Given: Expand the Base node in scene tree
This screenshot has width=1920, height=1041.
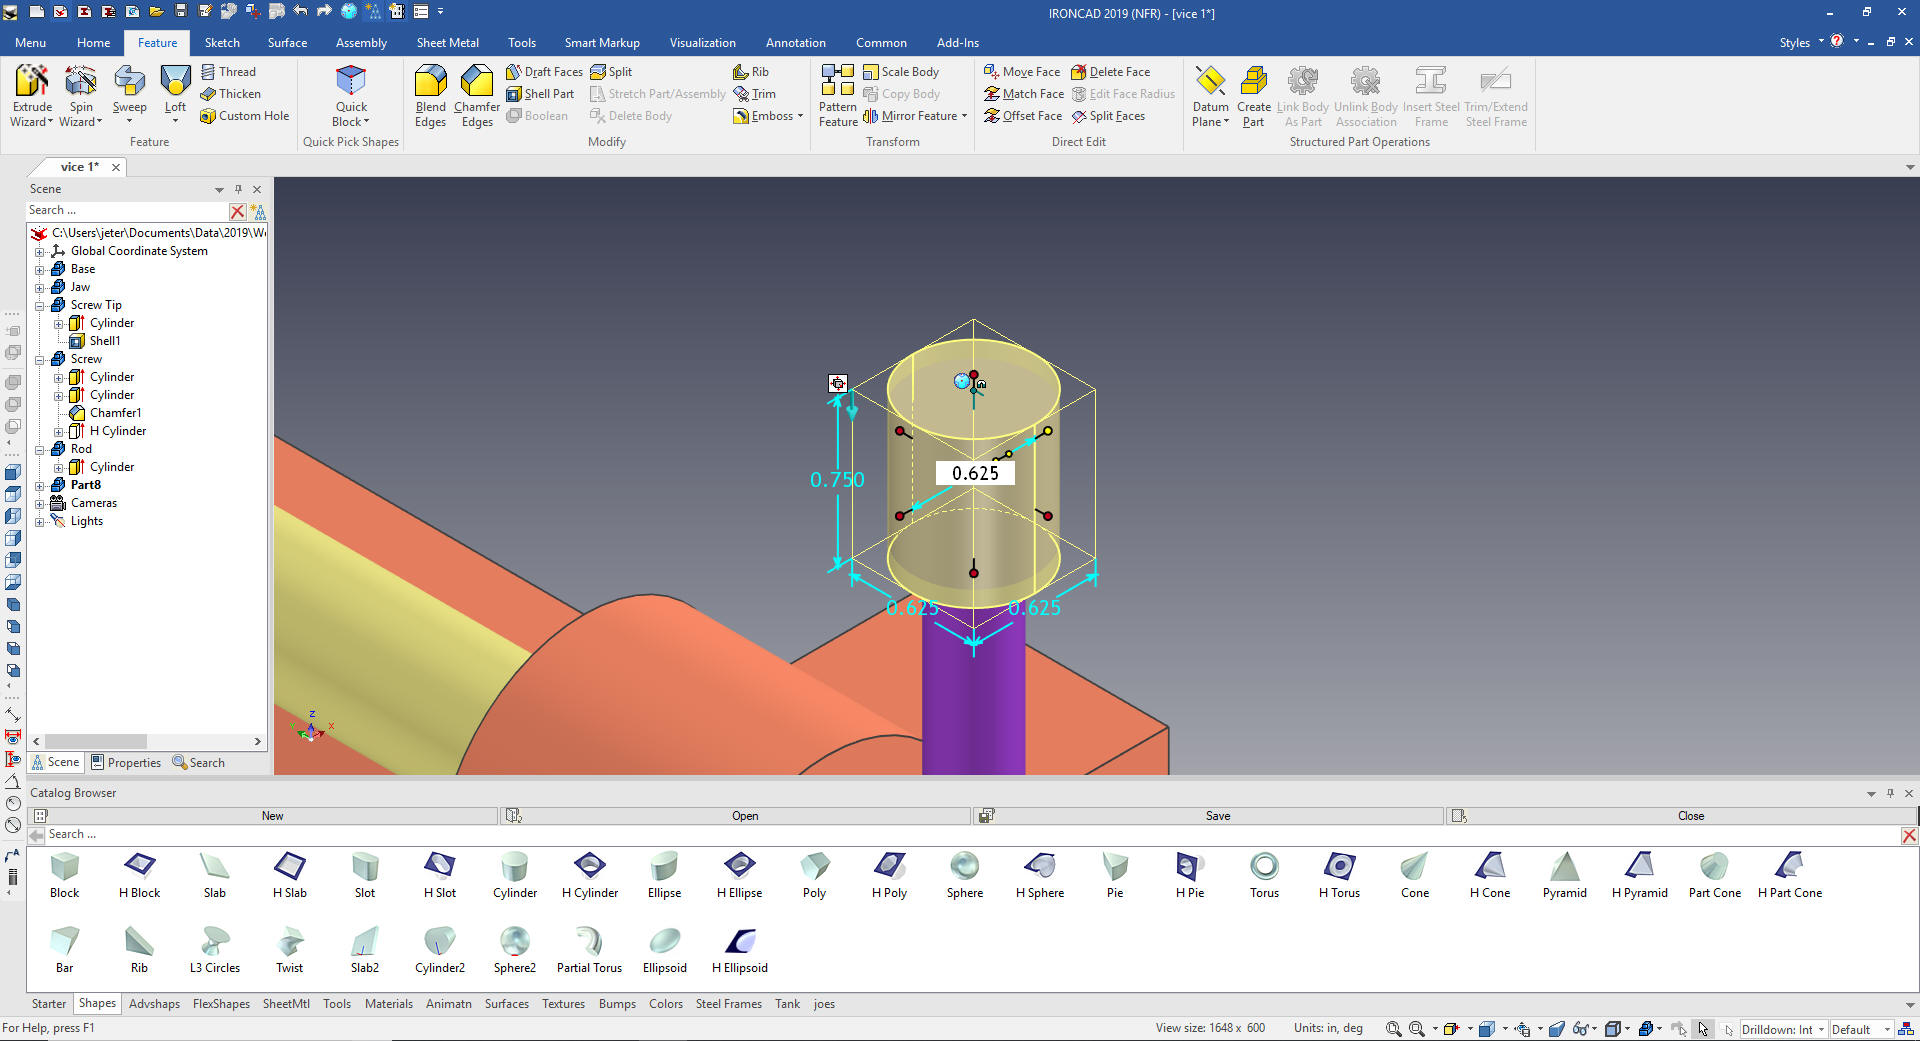Looking at the screenshot, I should [x=40, y=269].
